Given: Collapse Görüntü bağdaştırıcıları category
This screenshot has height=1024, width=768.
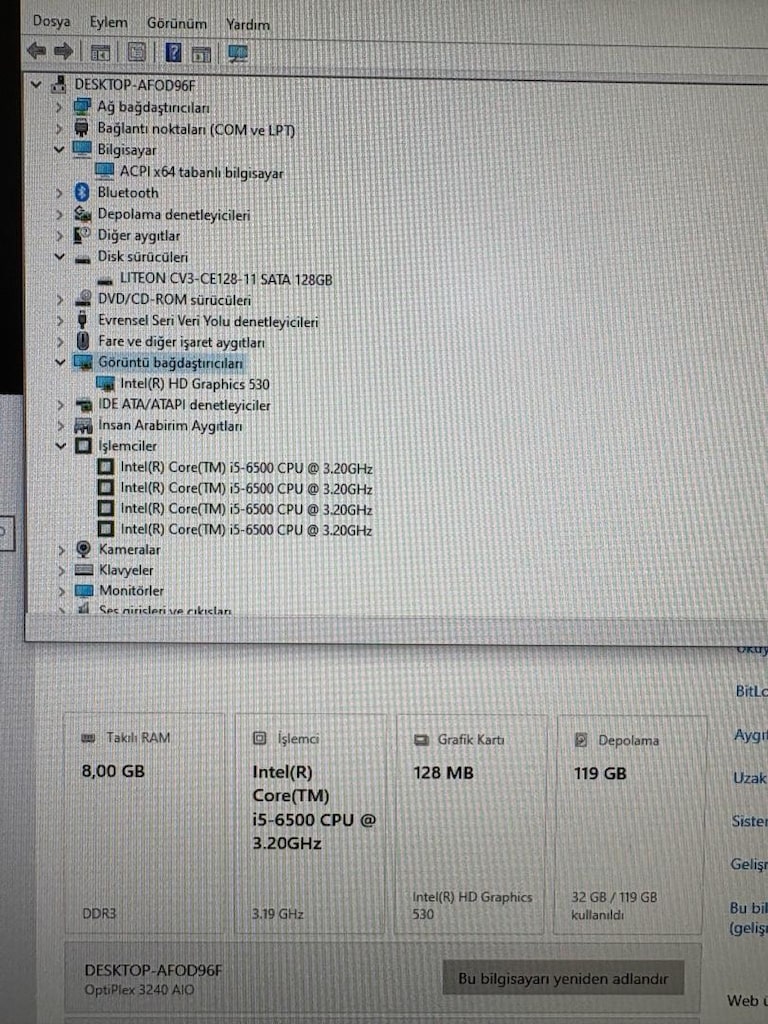Looking at the screenshot, I should coord(60,362).
